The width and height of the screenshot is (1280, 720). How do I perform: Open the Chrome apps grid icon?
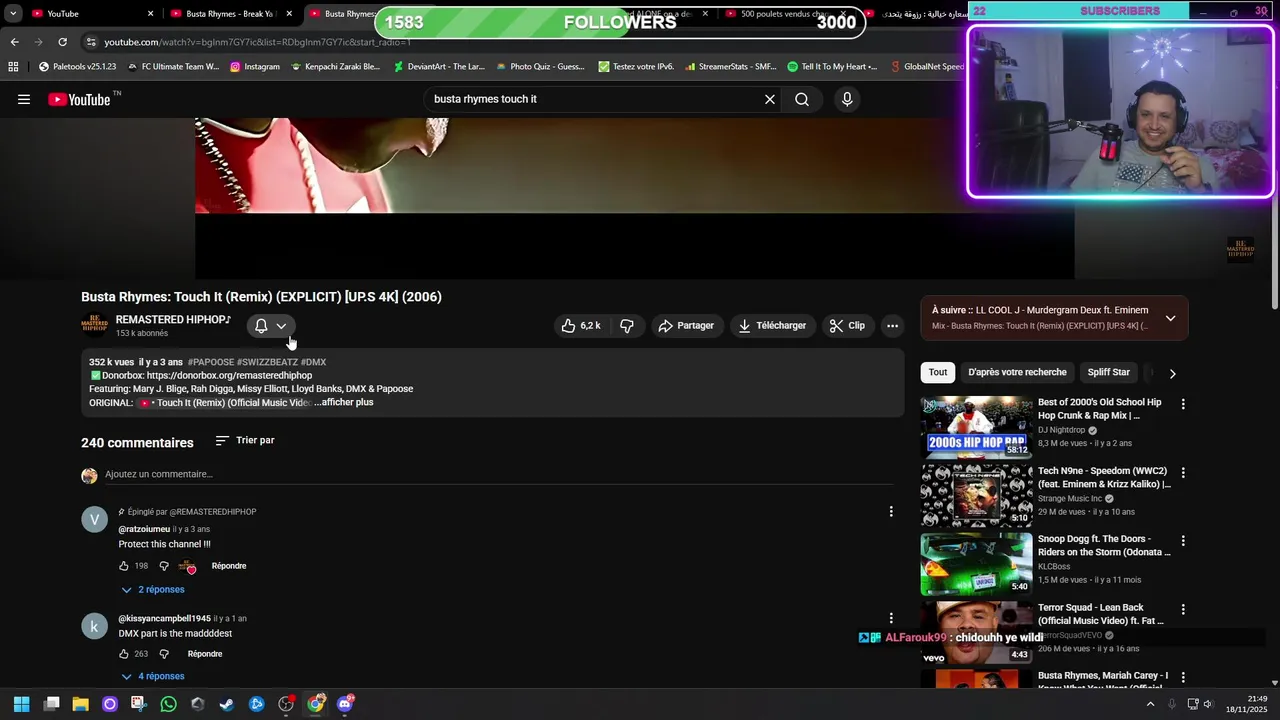(x=13, y=67)
